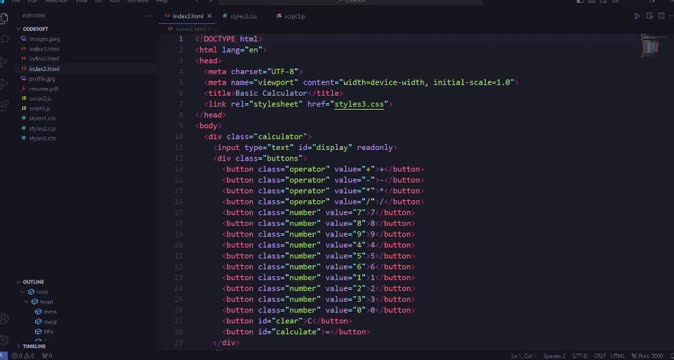Run the file with the play icon

pos(637,16)
